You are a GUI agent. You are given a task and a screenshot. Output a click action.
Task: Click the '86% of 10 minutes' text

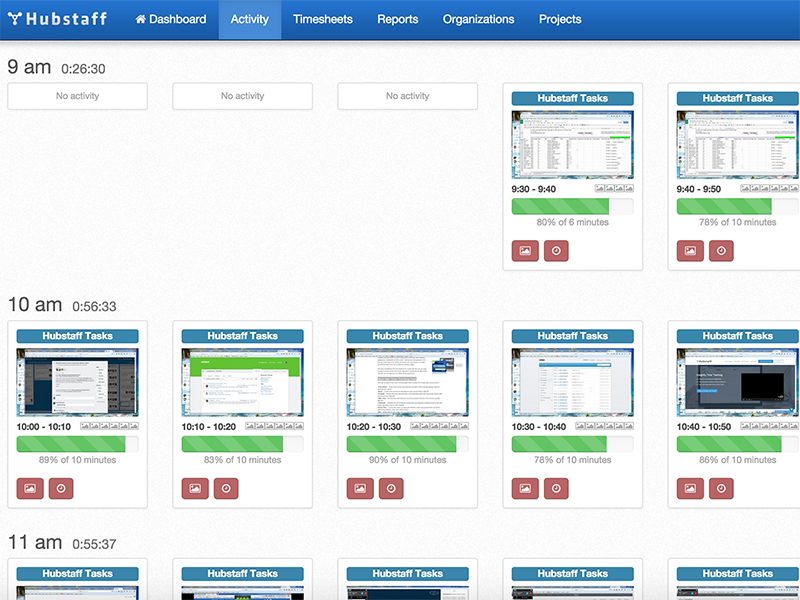738,460
